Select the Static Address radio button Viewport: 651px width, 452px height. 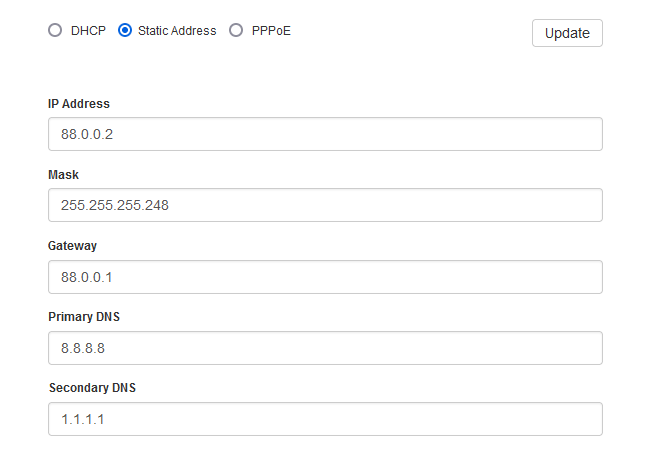tap(125, 31)
